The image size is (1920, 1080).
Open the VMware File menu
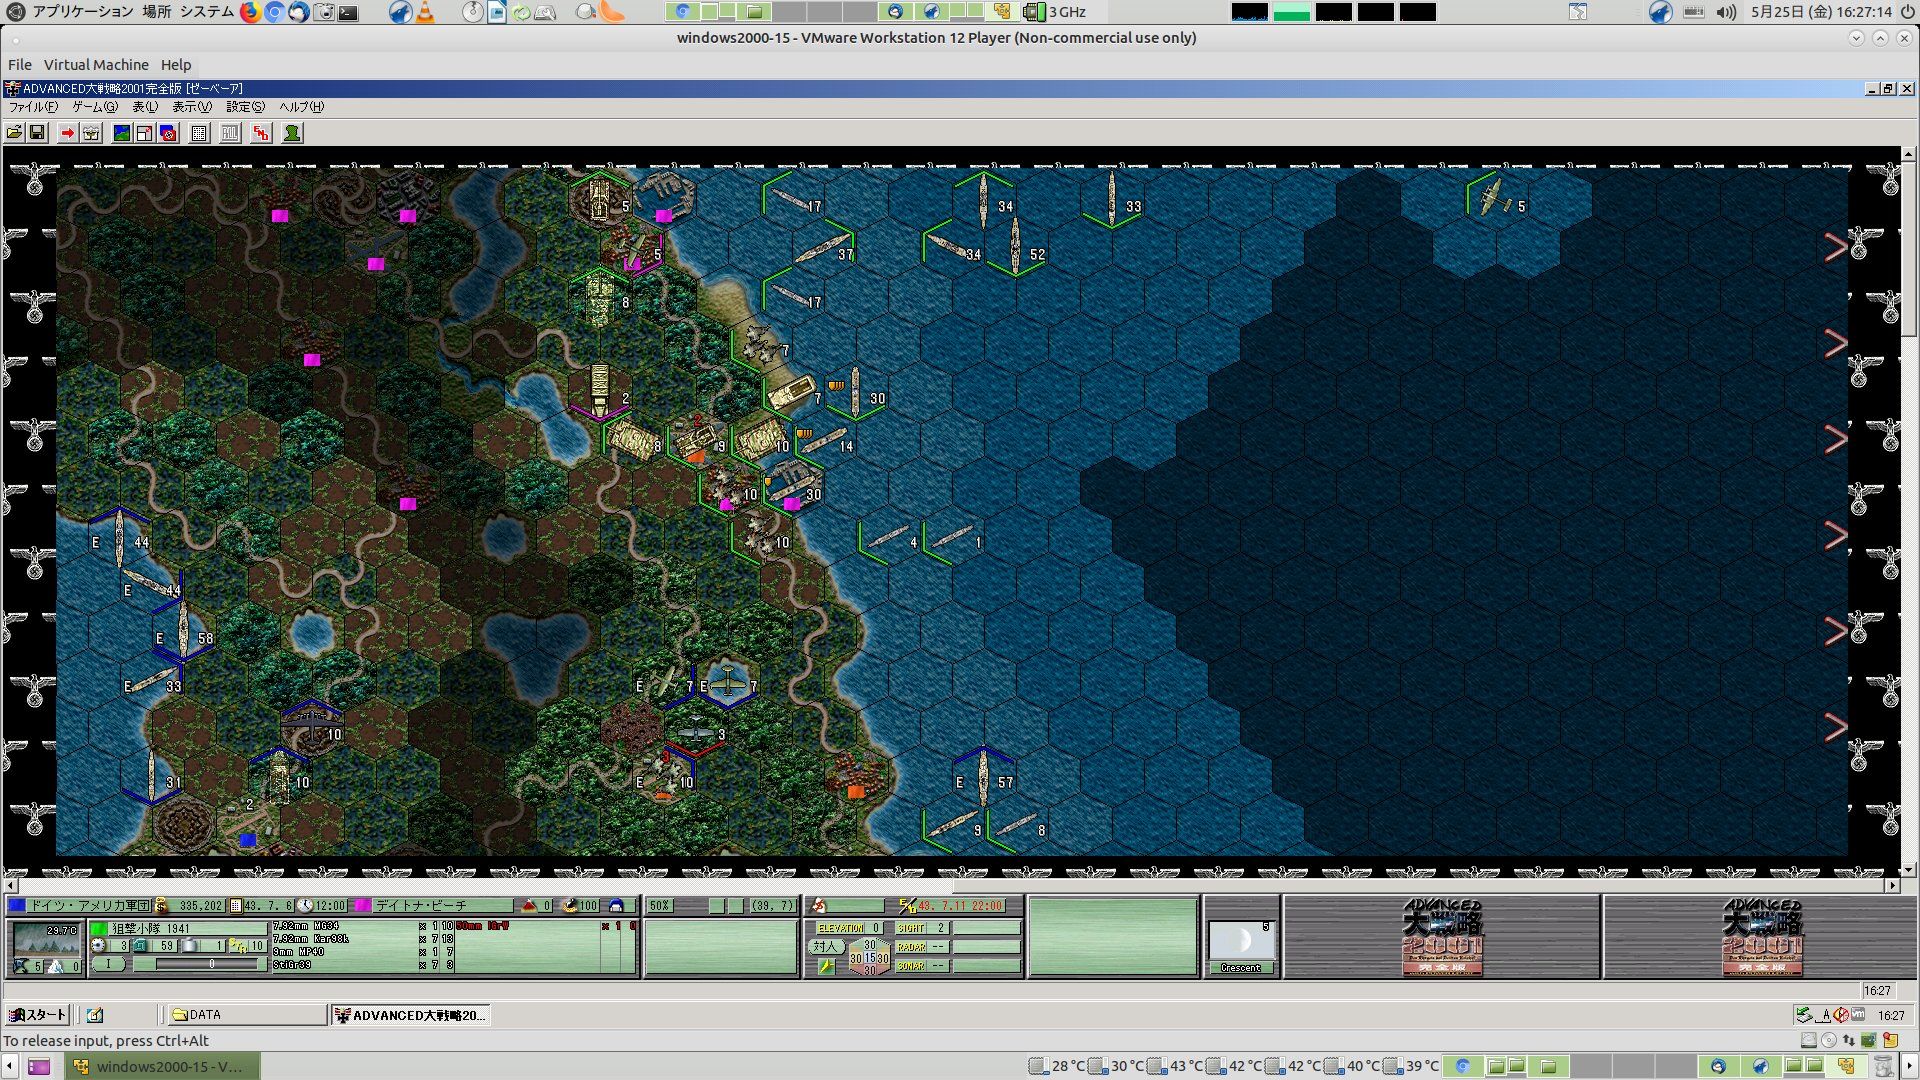coord(20,65)
